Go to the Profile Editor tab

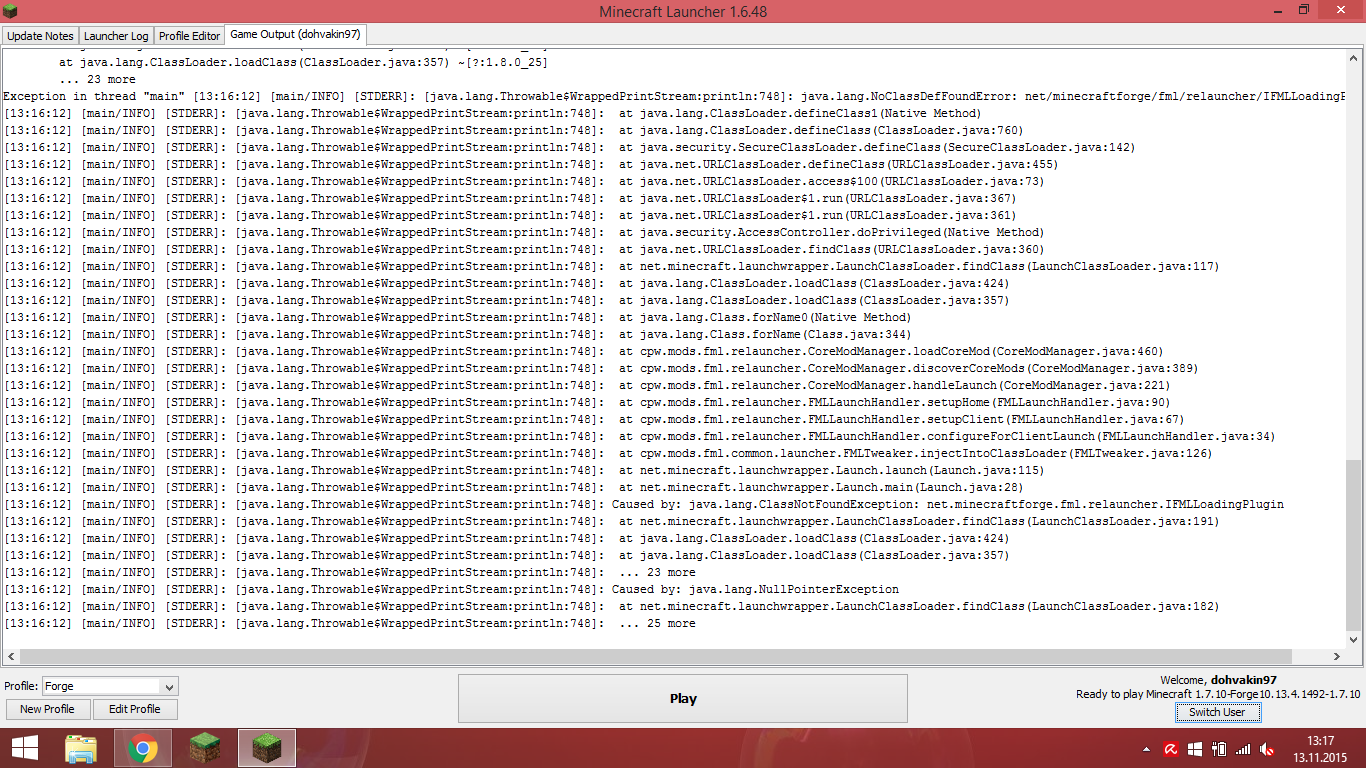coord(189,36)
